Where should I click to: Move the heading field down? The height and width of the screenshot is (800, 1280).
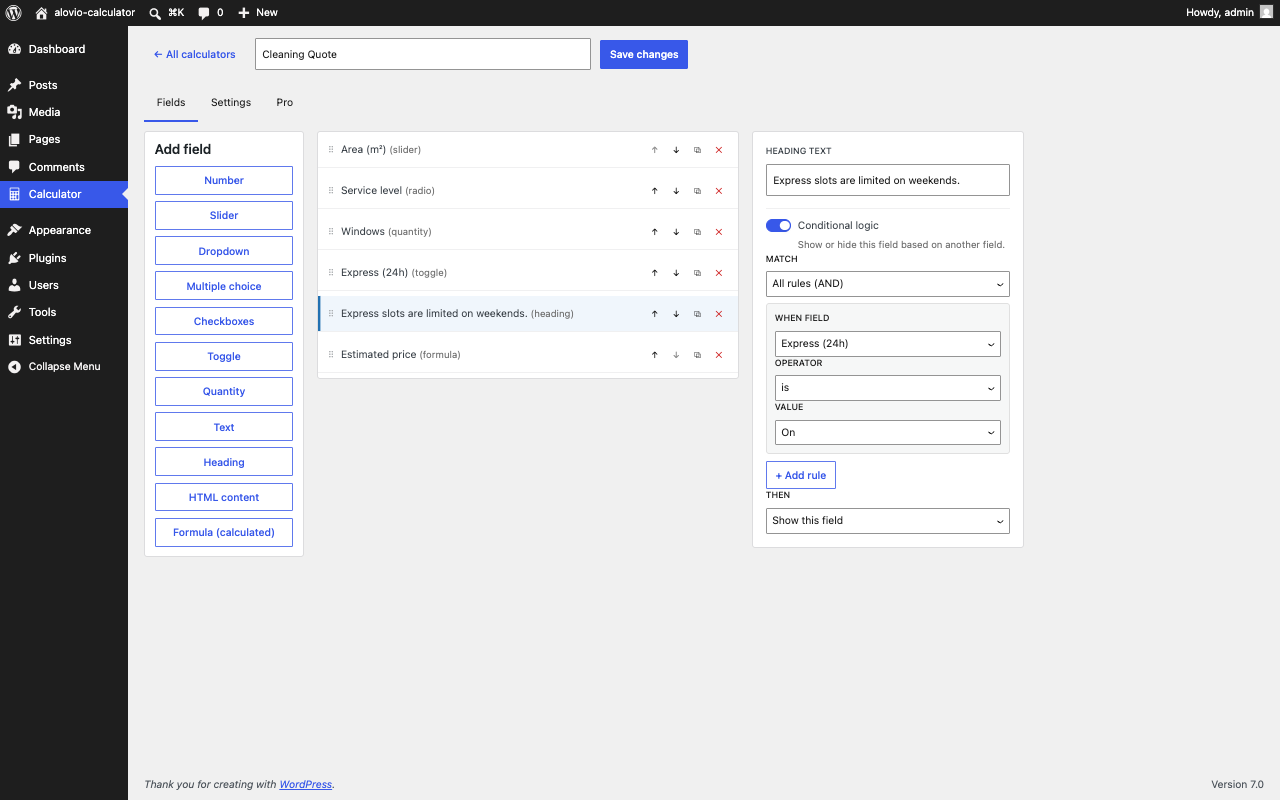coord(676,314)
